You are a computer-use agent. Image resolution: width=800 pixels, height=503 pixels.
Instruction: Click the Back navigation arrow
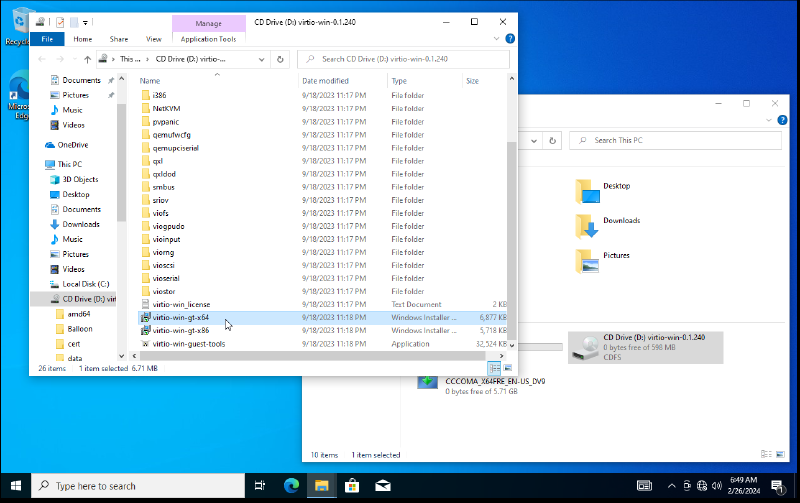tap(42, 59)
